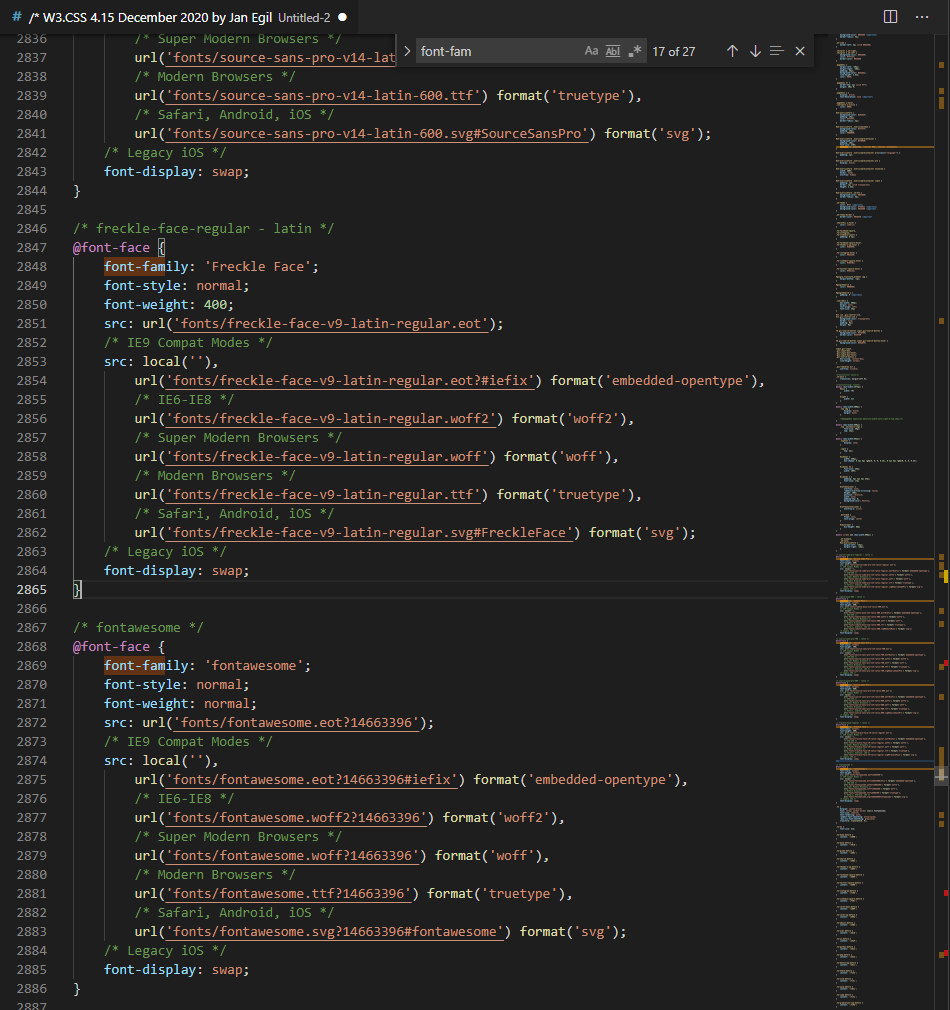Click the vertical scrollbar thumb at the right edge
The height and width of the screenshot is (1010, 950).
coord(942,774)
